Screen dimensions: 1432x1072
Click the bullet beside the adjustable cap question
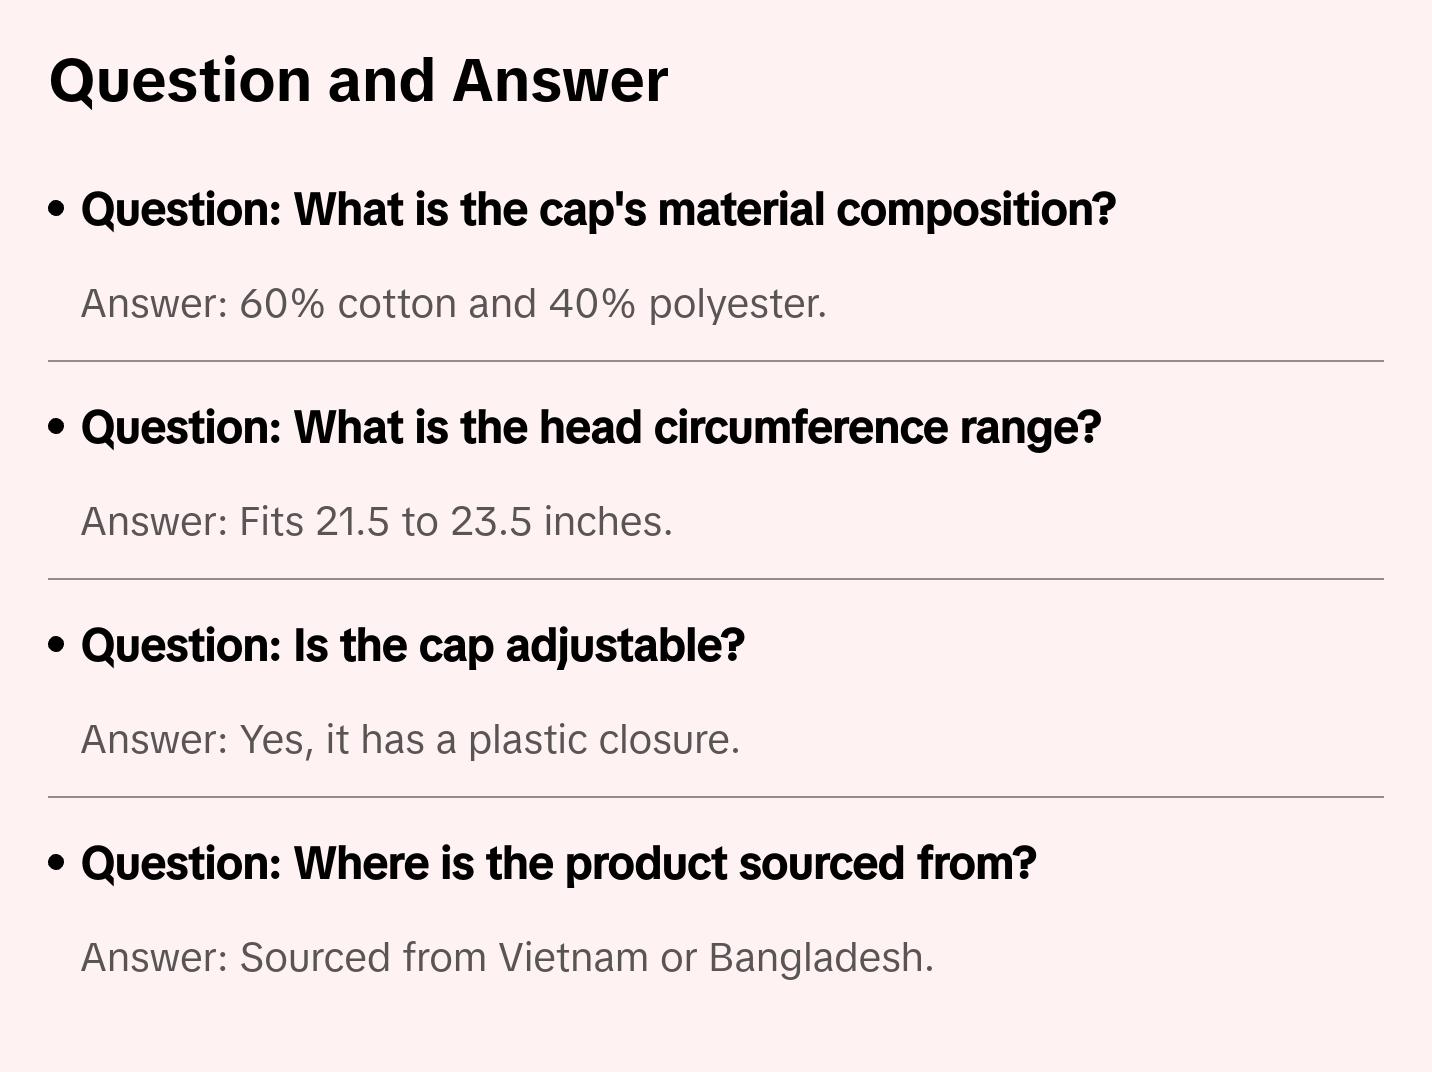(57, 646)
